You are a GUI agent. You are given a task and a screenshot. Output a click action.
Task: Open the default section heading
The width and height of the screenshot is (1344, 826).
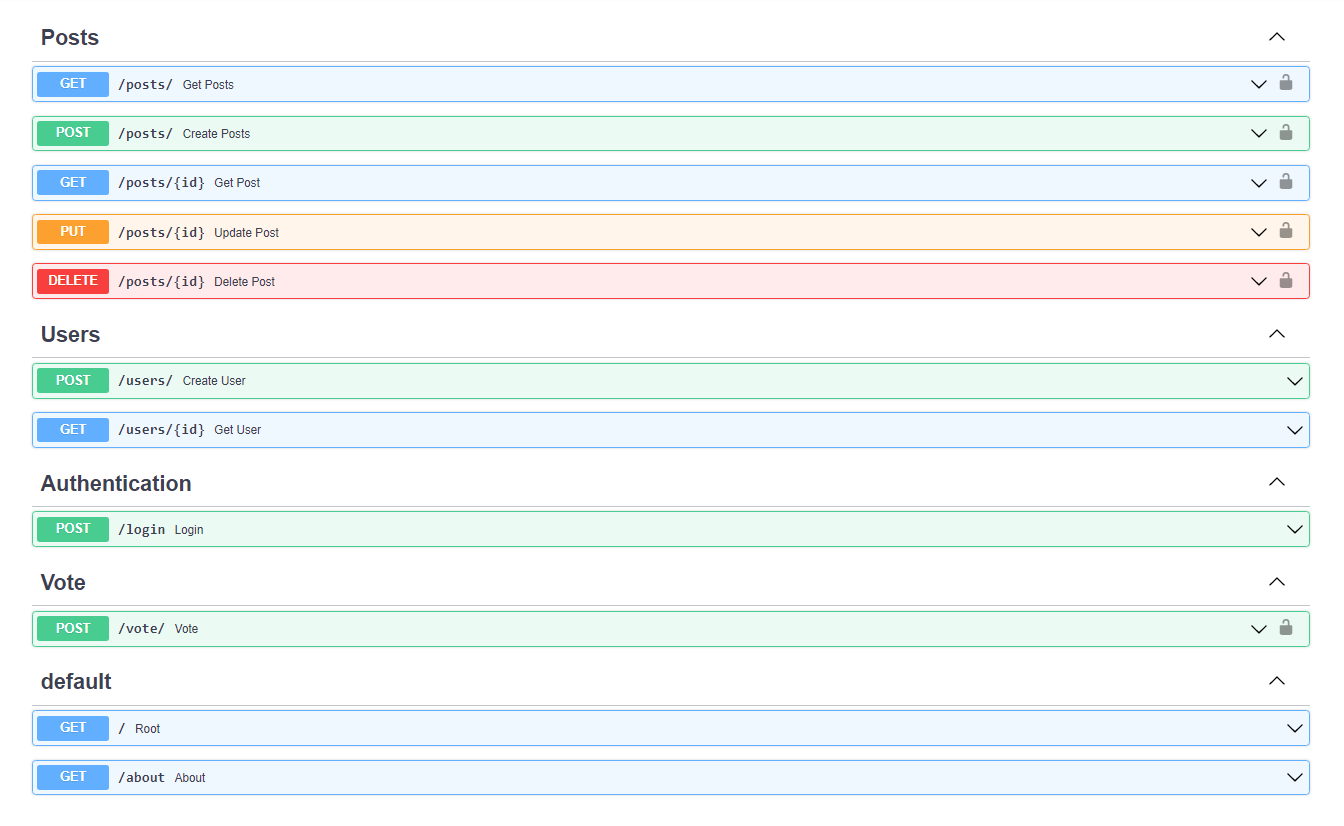pyautogui.click(x=76, y=681)
